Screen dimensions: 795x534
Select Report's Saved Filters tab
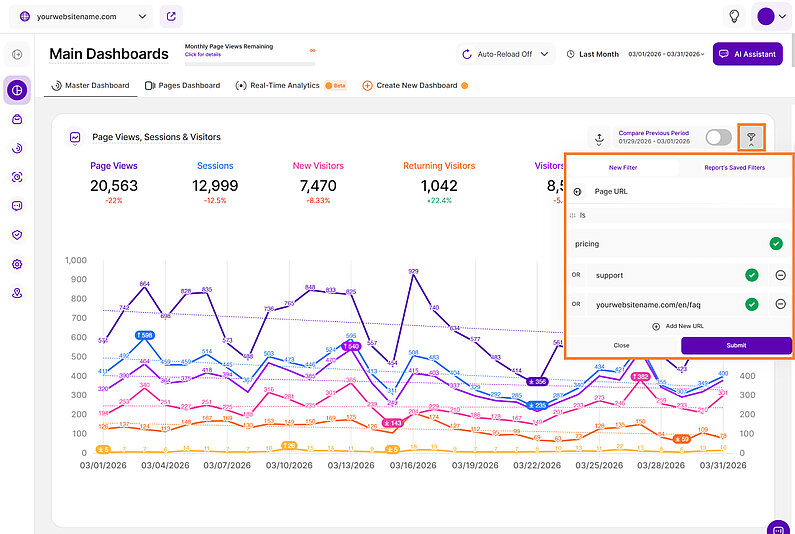[734, 167]
